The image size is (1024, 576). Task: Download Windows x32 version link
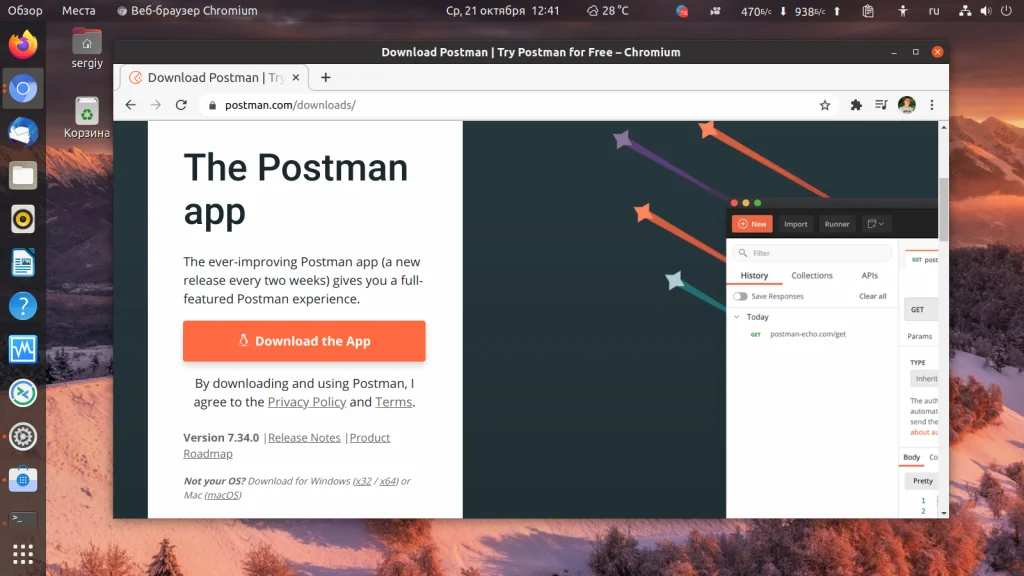(362, 481)
